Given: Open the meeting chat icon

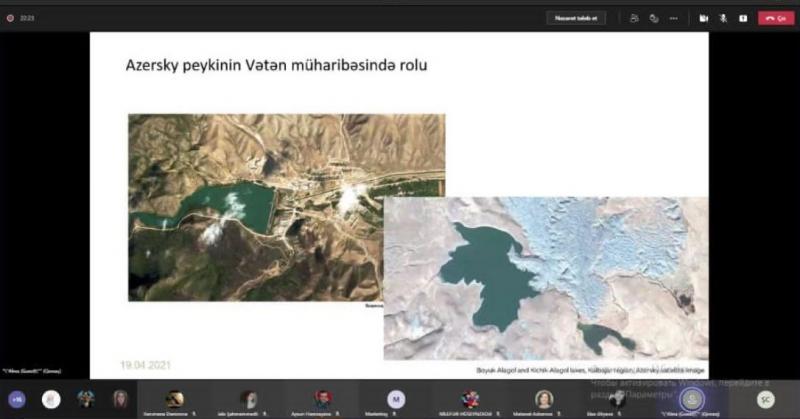Looking at the screenshot, I should click(654, 18).
